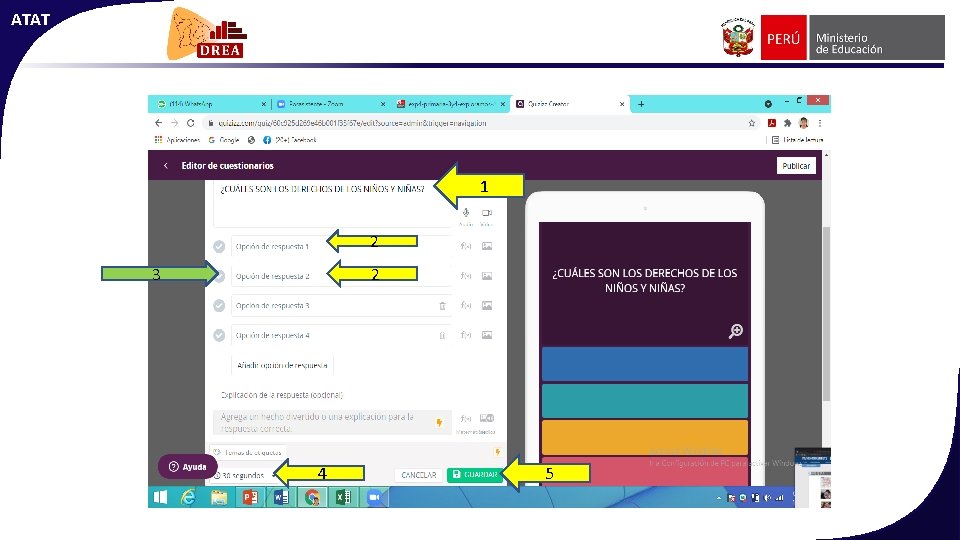Open the Lista de lectura panel
Screen dimensions: 960x540
click(x=797, y=140)
